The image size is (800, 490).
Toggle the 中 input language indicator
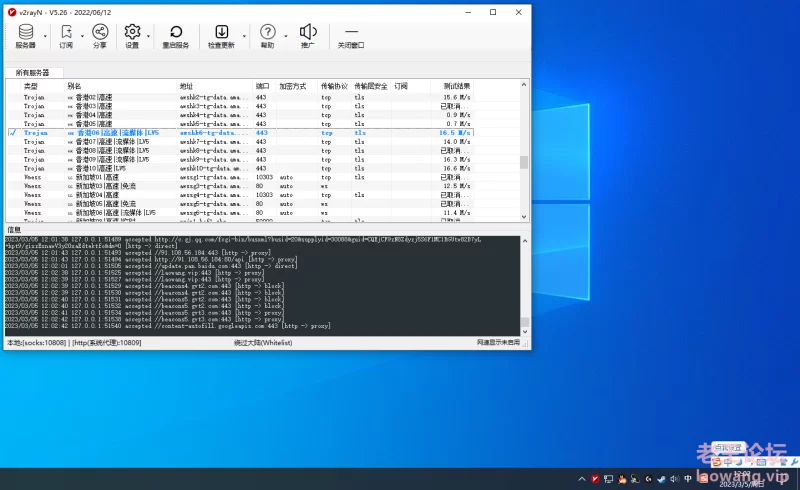point(688,479)
